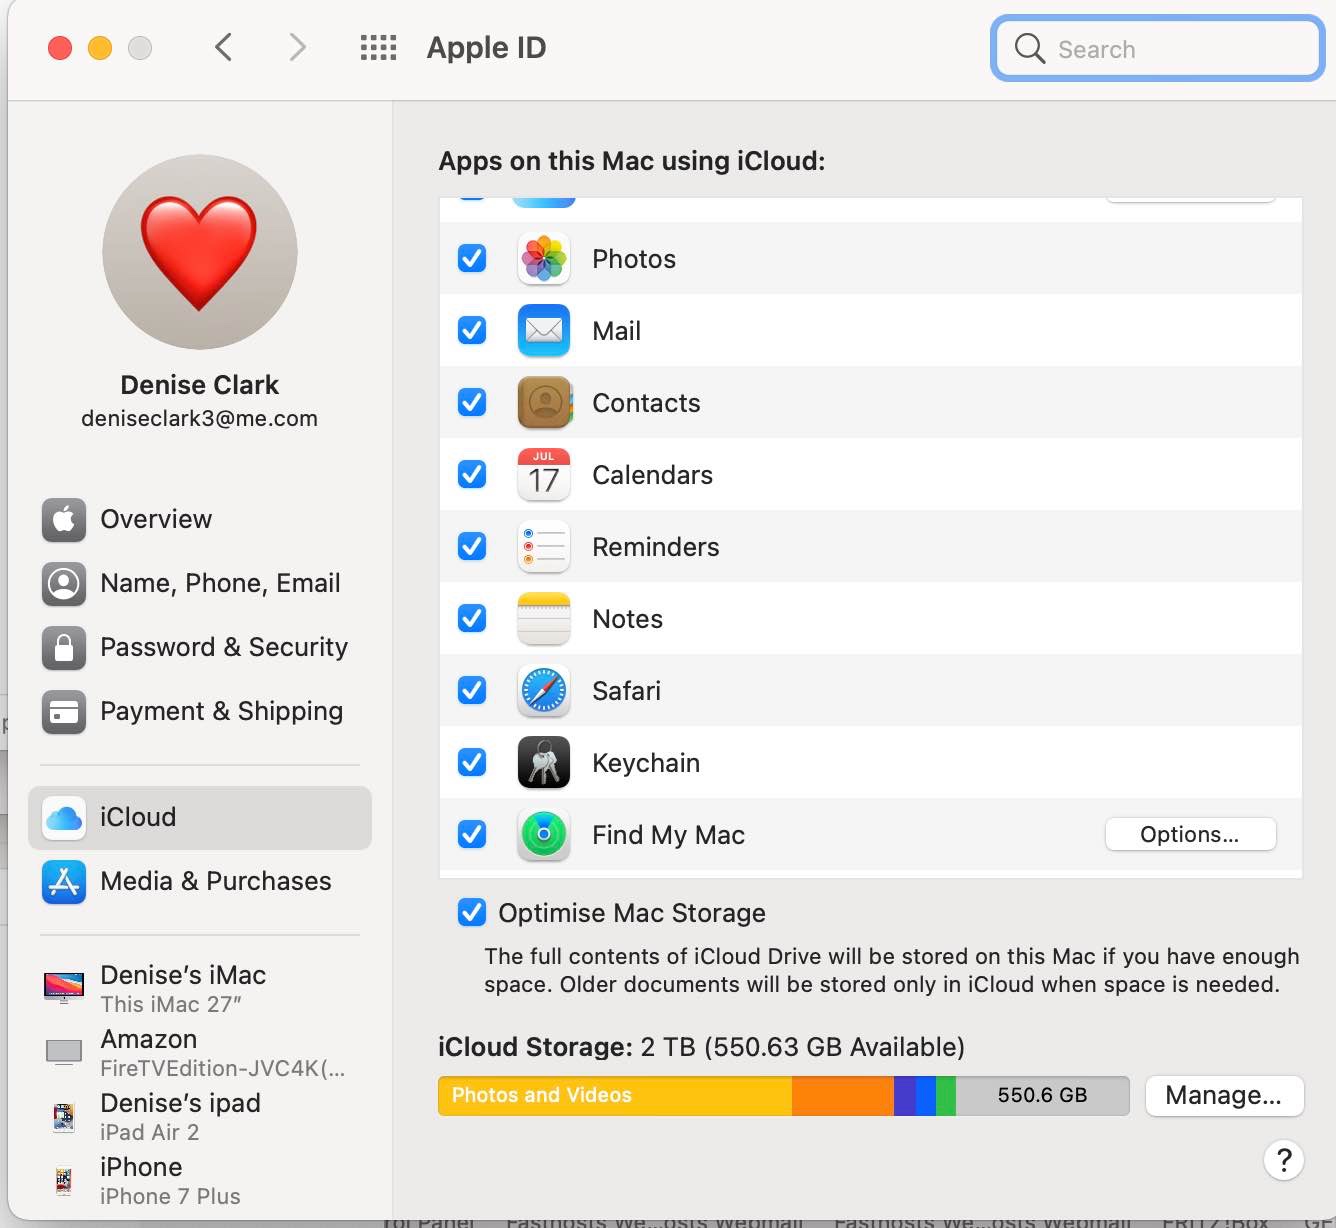Uncheck the Calendars checkbox

(x=472, y=475)
